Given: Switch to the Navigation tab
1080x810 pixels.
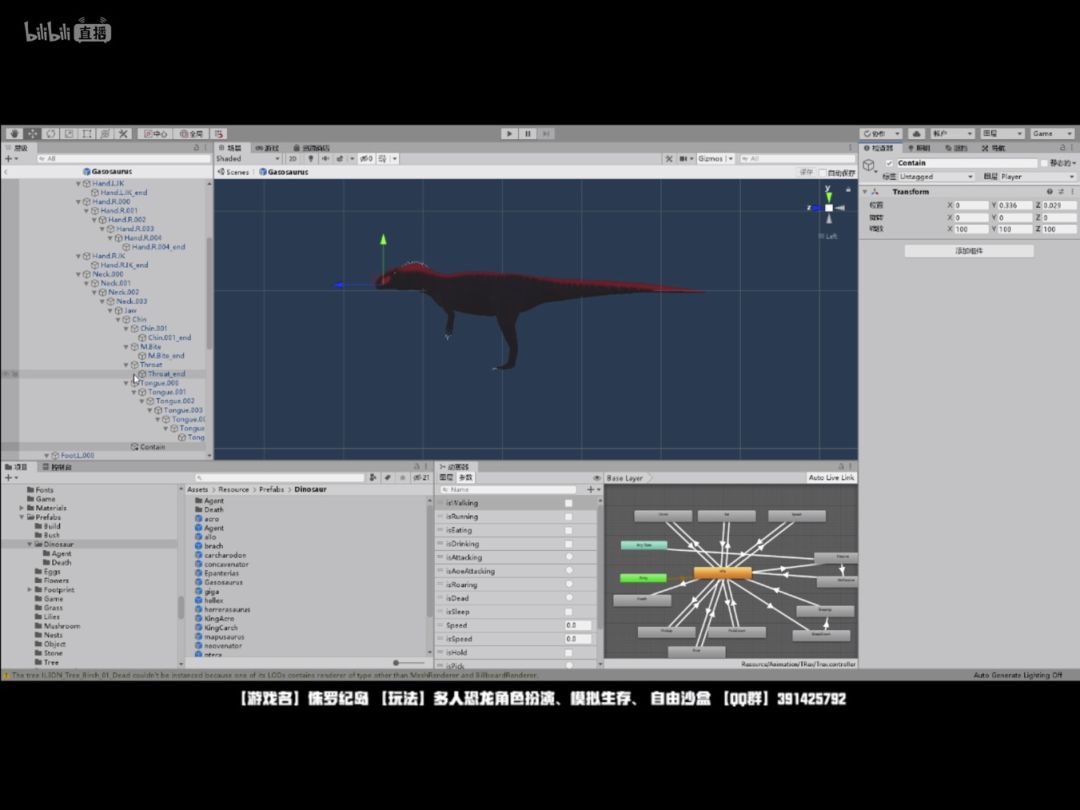Looking at the screenshot, I should click(x=993, y=148).
